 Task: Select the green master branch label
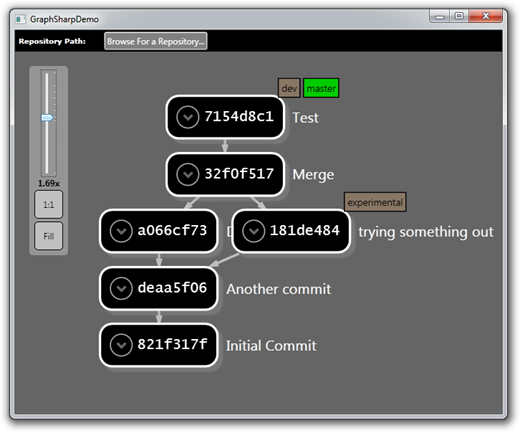click(x=321, y=88)
